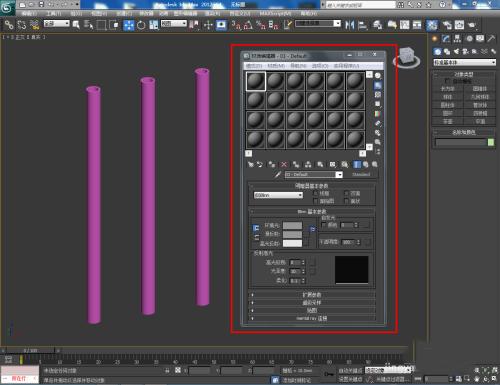The height and width of the screenshot is (385, 500).
Task: Open the Select by Name dialog
Action: (89, 25)
